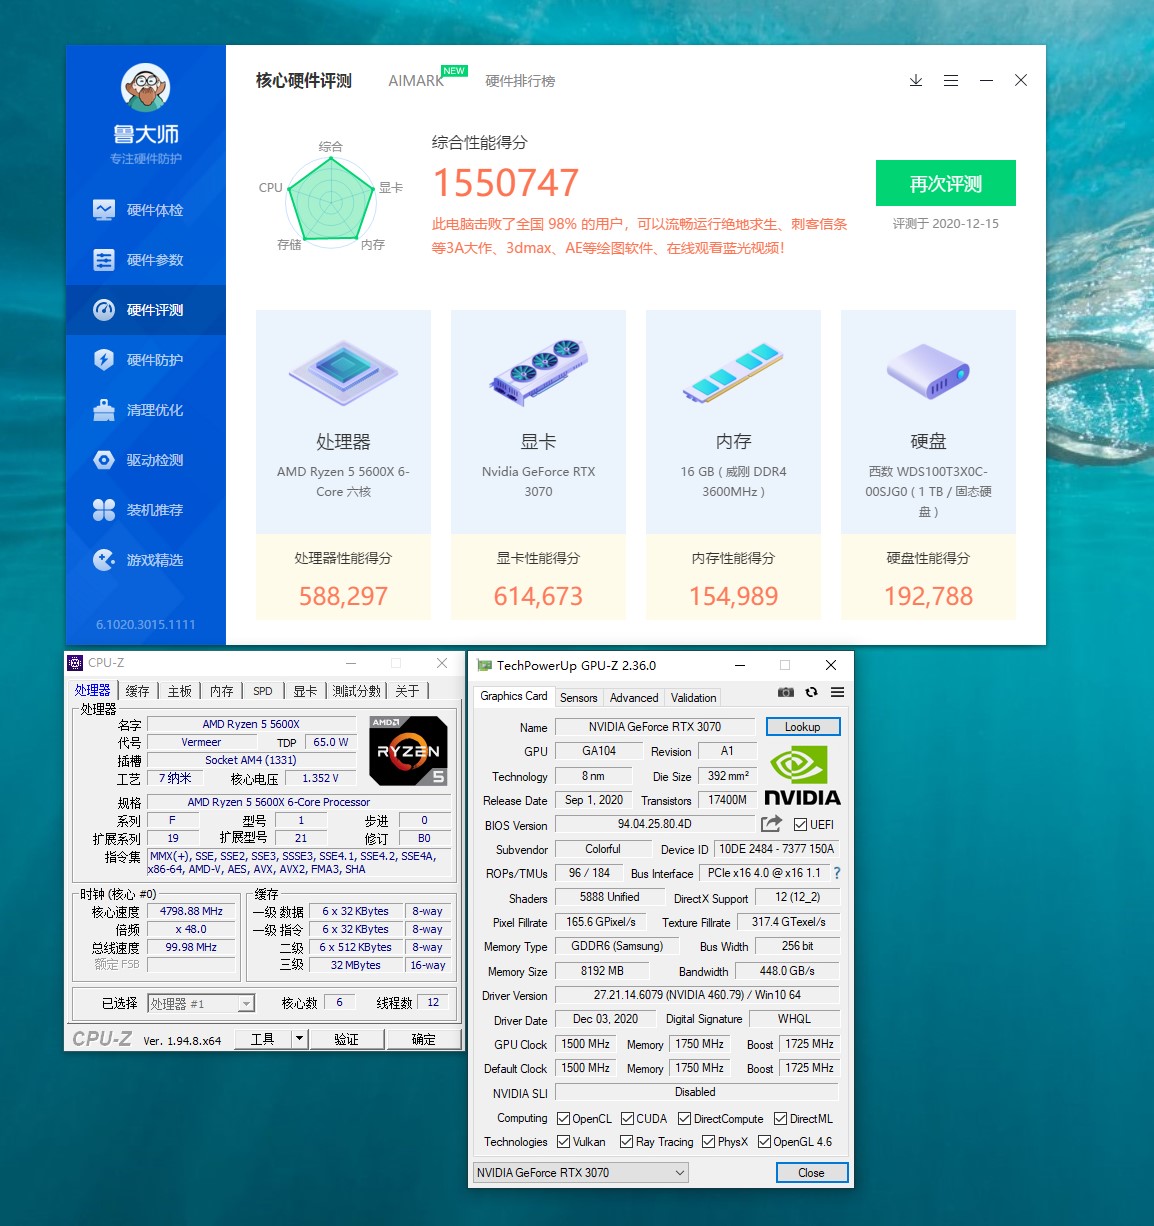Click the 确定 button in CPU-Z
The height and width of the screenshot is (1226, 1154).
point(423,1039)
